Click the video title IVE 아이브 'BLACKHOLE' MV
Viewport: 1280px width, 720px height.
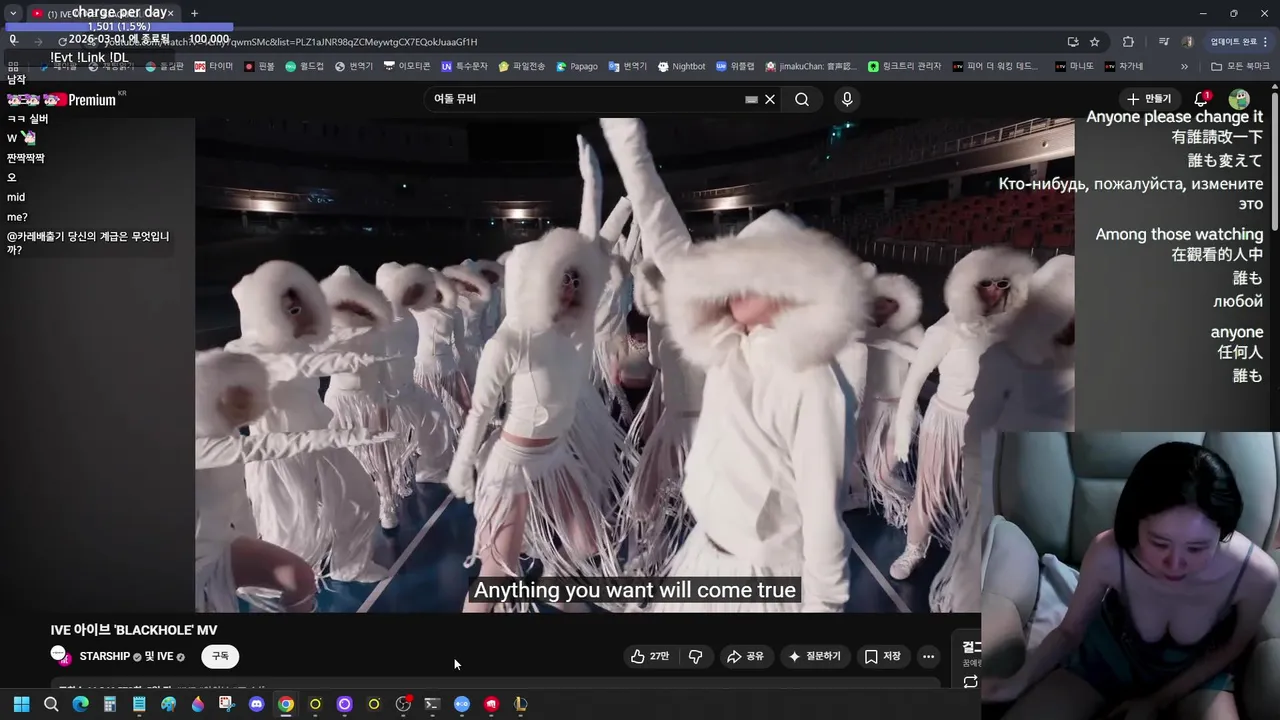coord(134,630)
